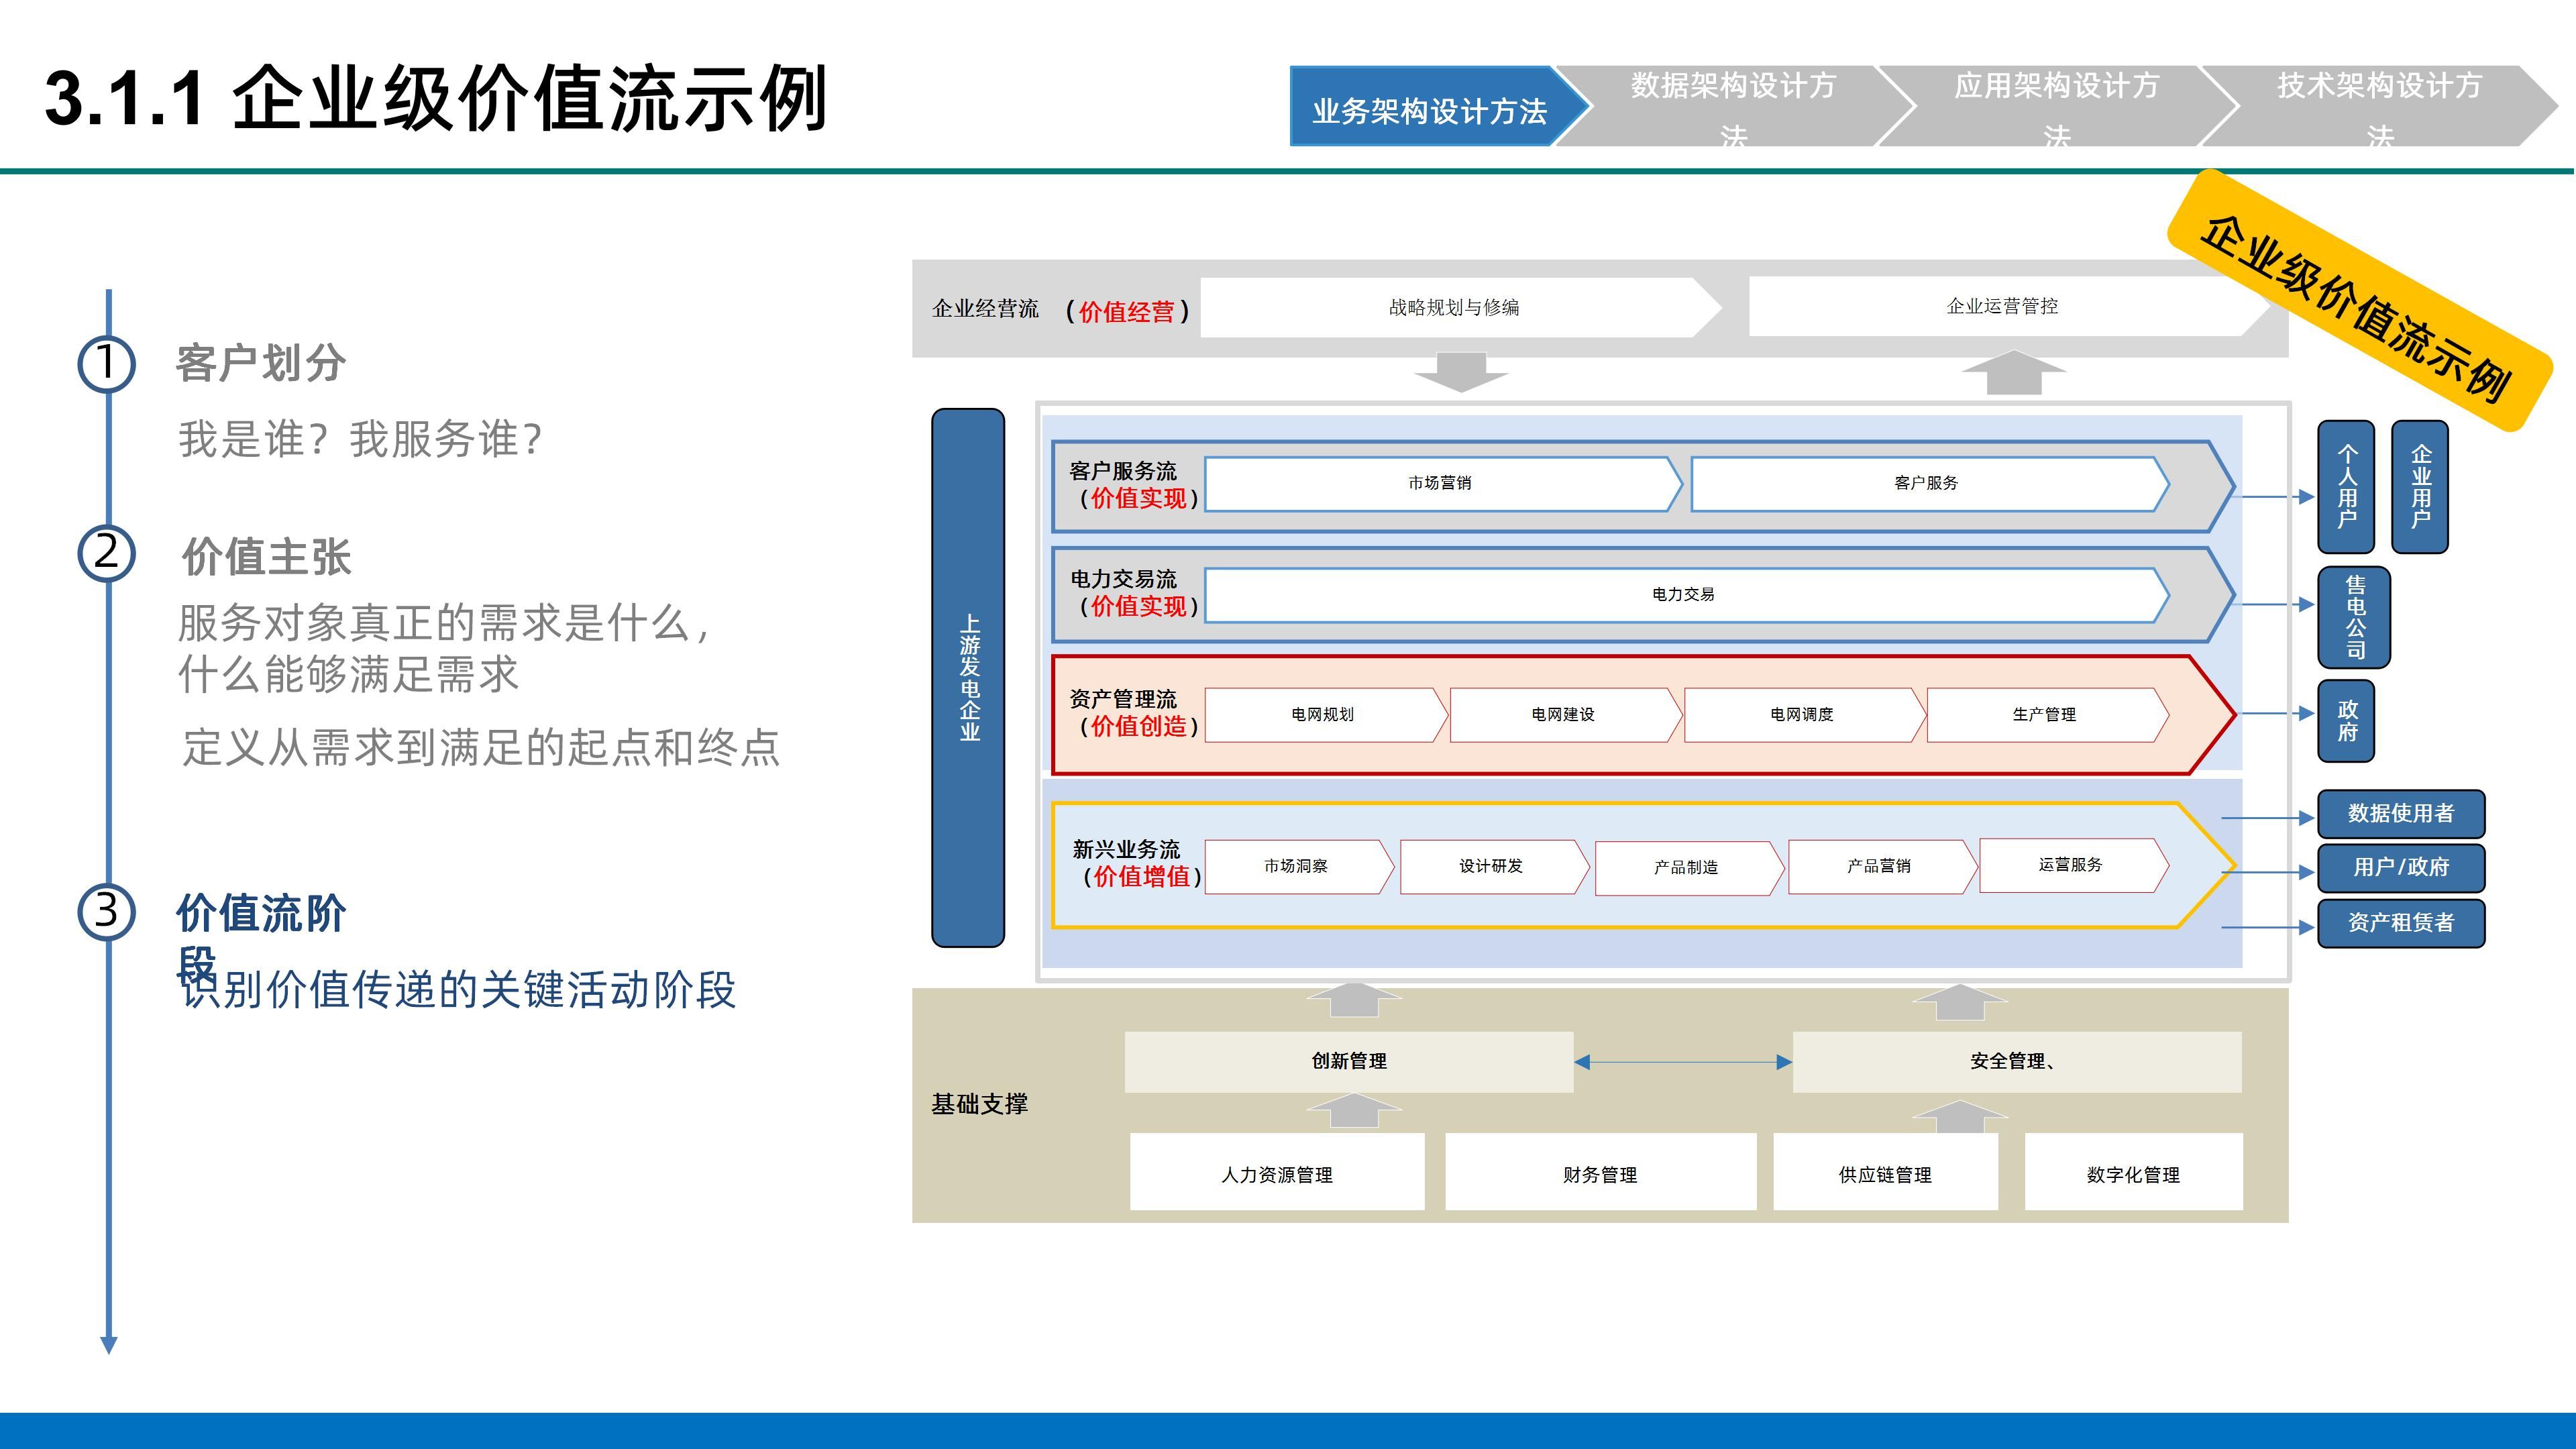Select the 售电公司 customer box

pyautogui.click(x=2355, y=617)
